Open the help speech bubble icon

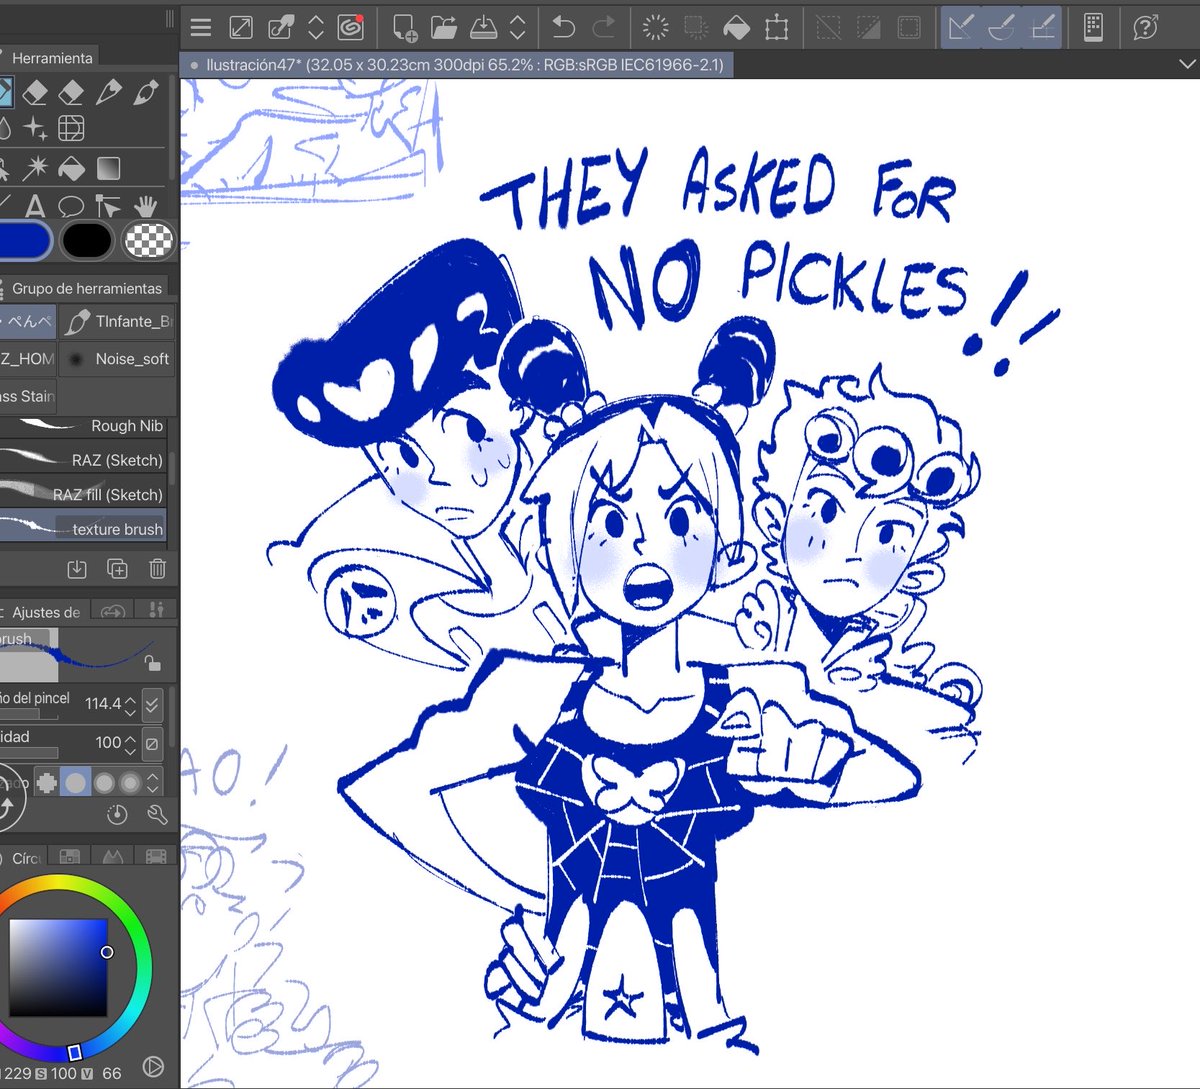[1145, 28]
